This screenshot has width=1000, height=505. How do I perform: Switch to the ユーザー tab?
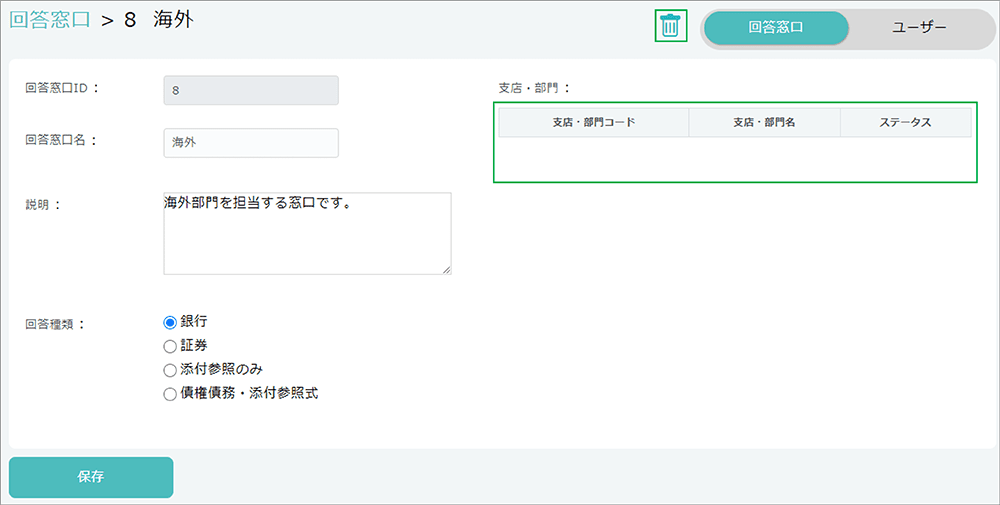tap(918, 28)
